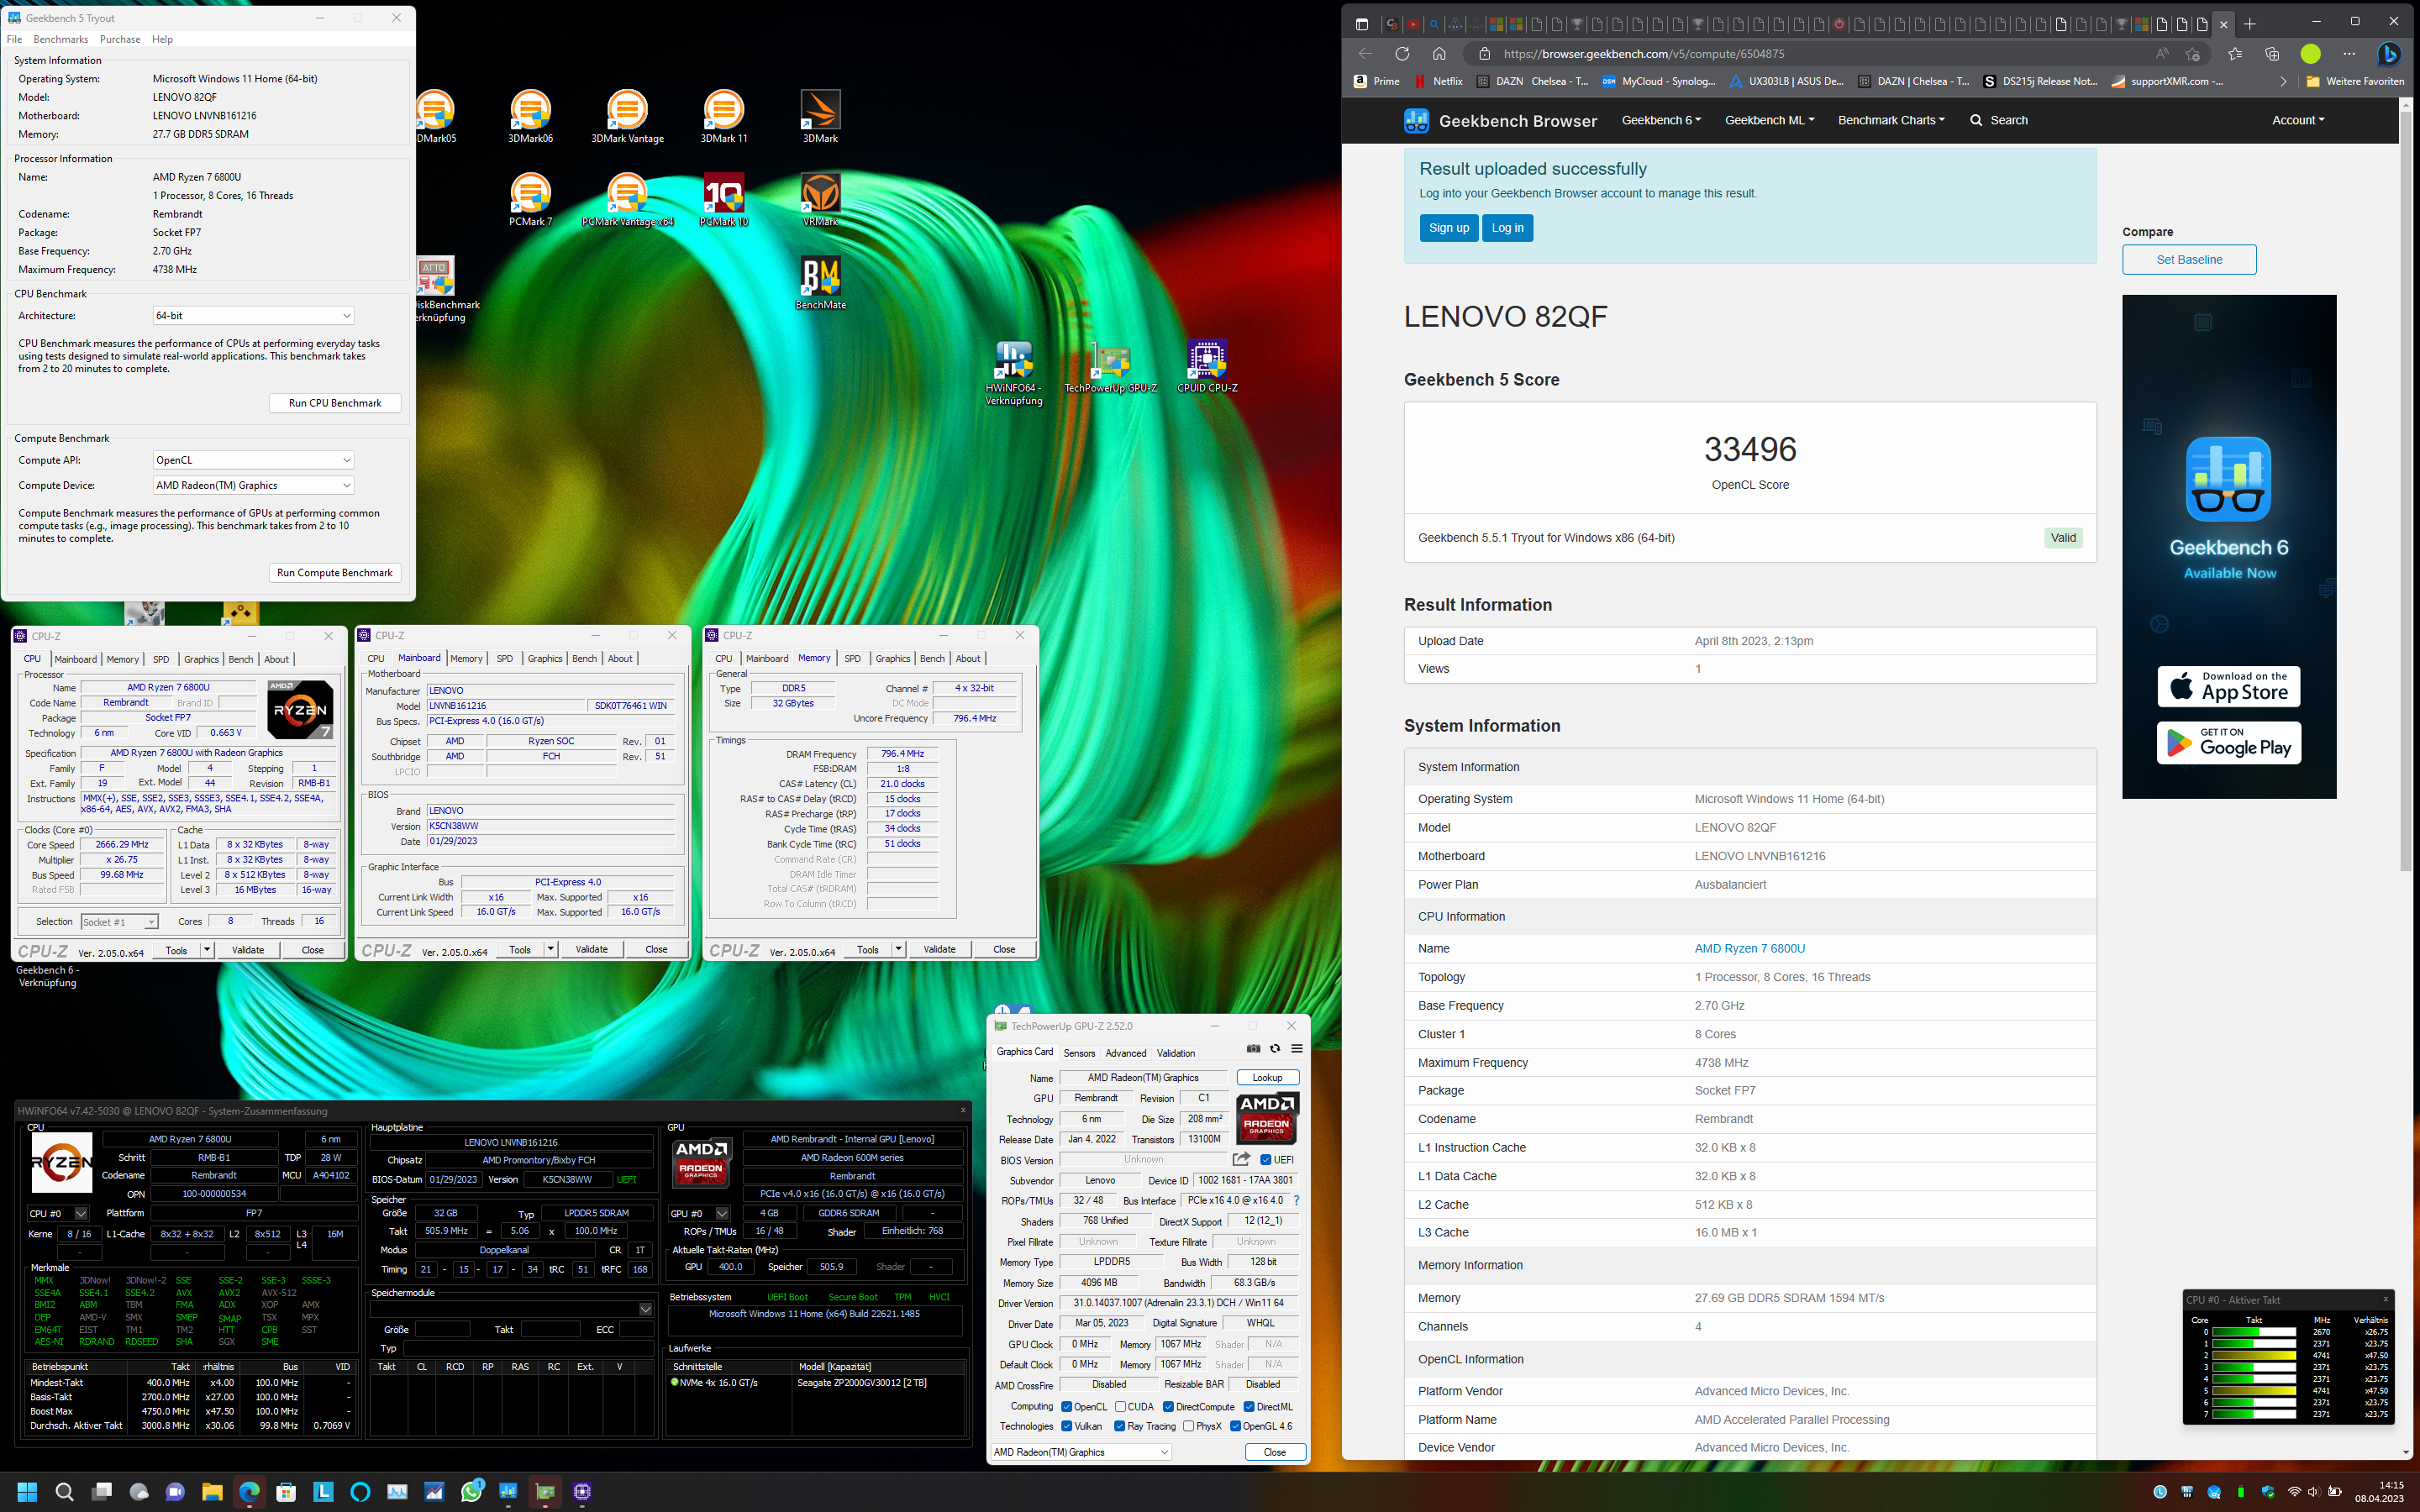Screen dimensions: 2420x1512
Task: Open the Architecture 64-bit dropdown in Geekbench
Action: click(254, 316)
